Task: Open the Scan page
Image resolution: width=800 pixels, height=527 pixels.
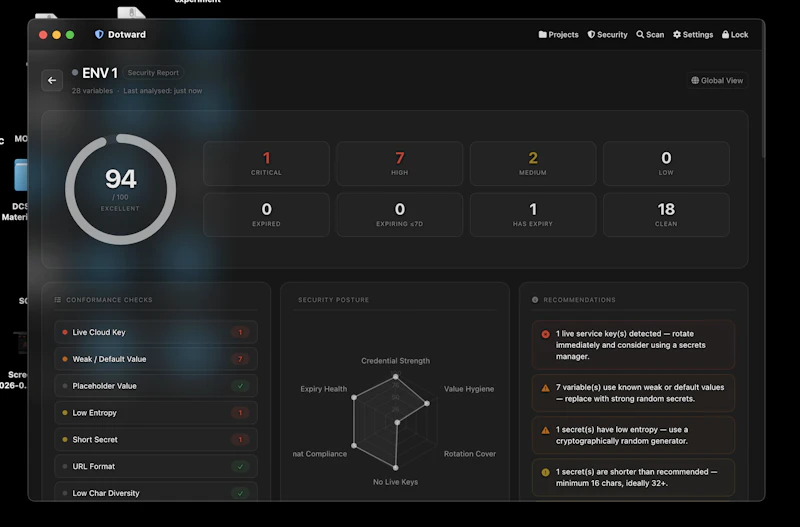Action: 650,35
